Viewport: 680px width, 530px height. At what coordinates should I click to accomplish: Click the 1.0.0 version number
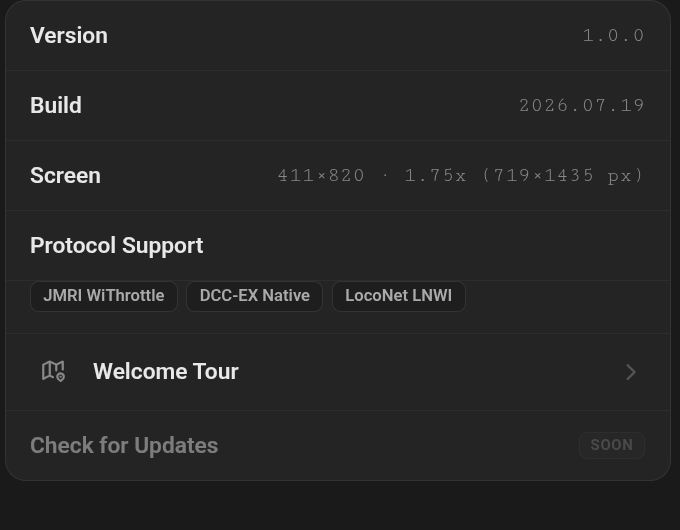tap(613, 36)
